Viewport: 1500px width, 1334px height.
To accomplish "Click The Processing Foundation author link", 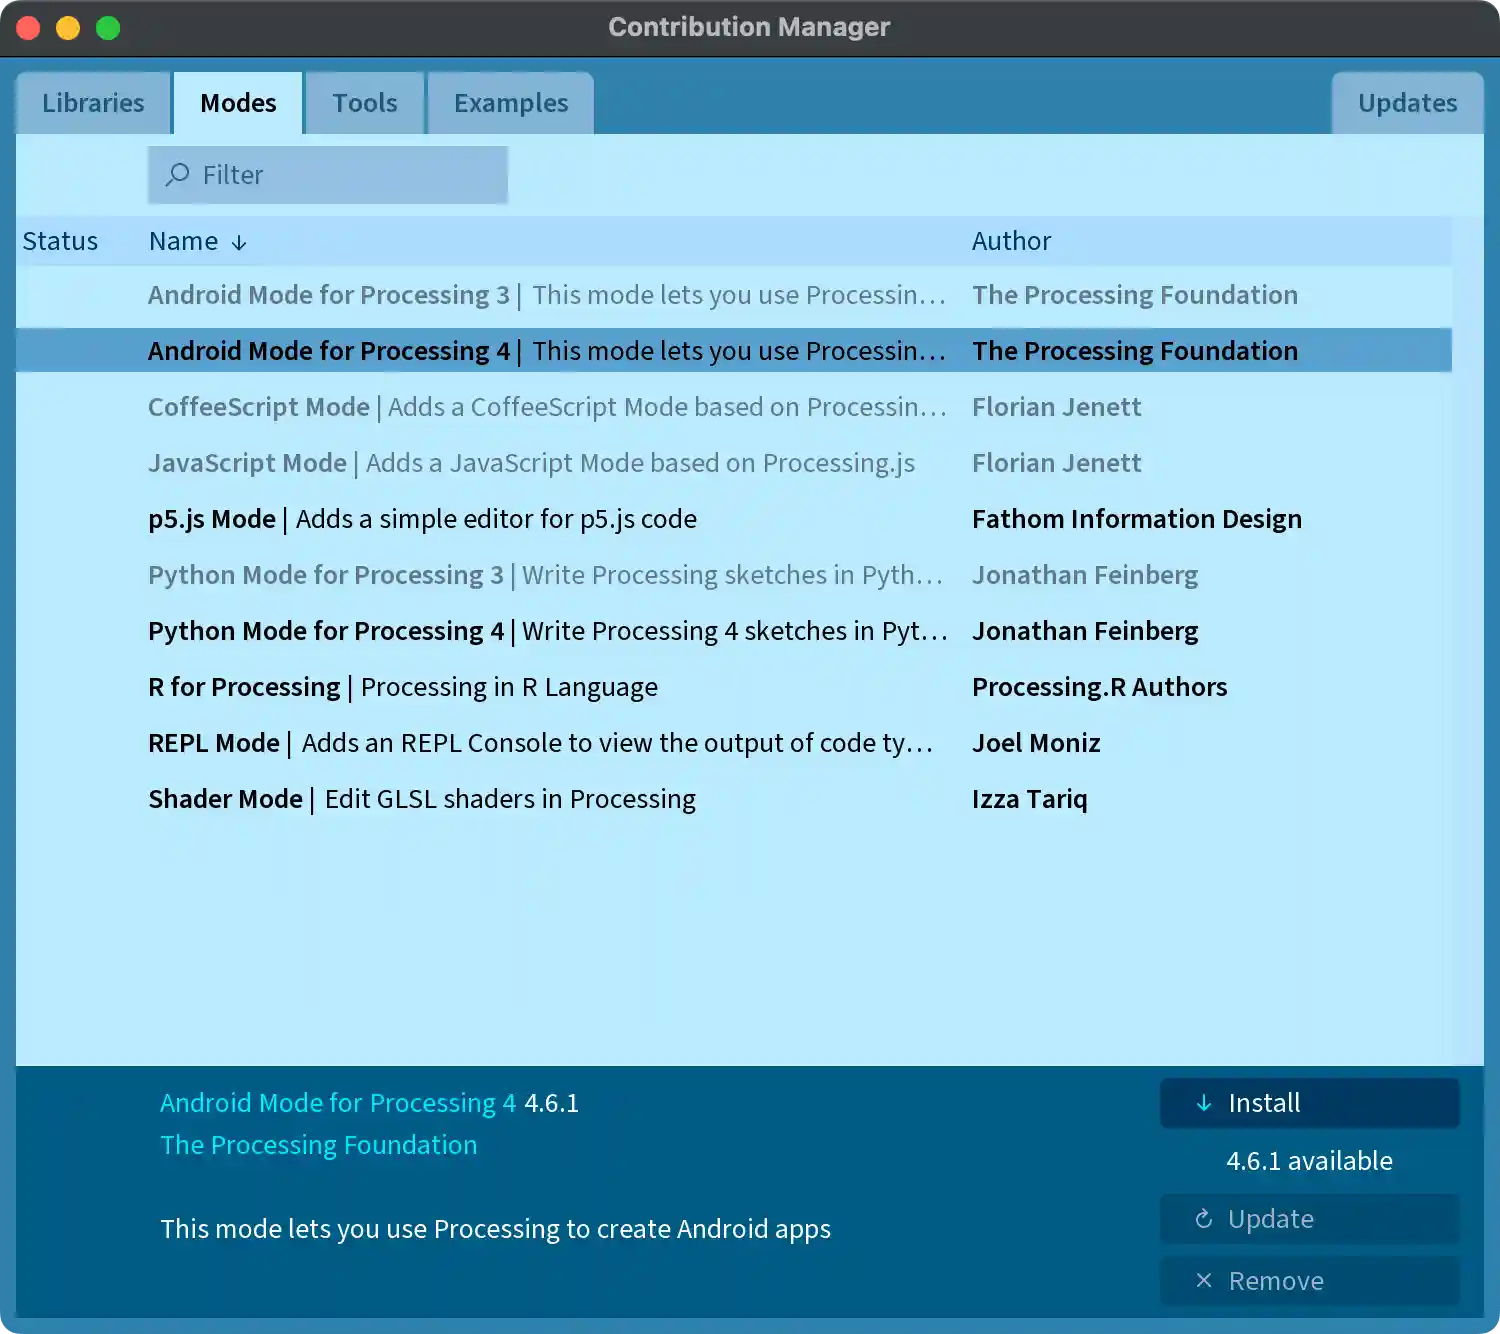I will click(x=319, y=1145).
